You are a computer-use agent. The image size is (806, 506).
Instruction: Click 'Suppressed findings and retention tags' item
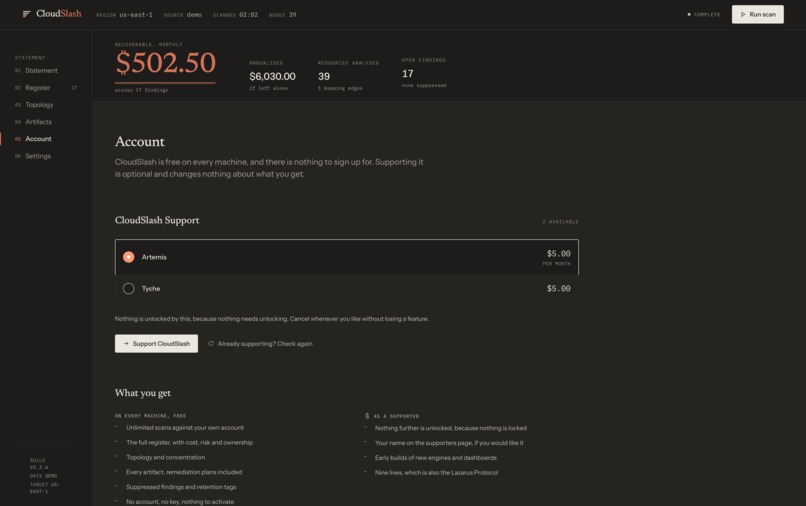[181, 487]
